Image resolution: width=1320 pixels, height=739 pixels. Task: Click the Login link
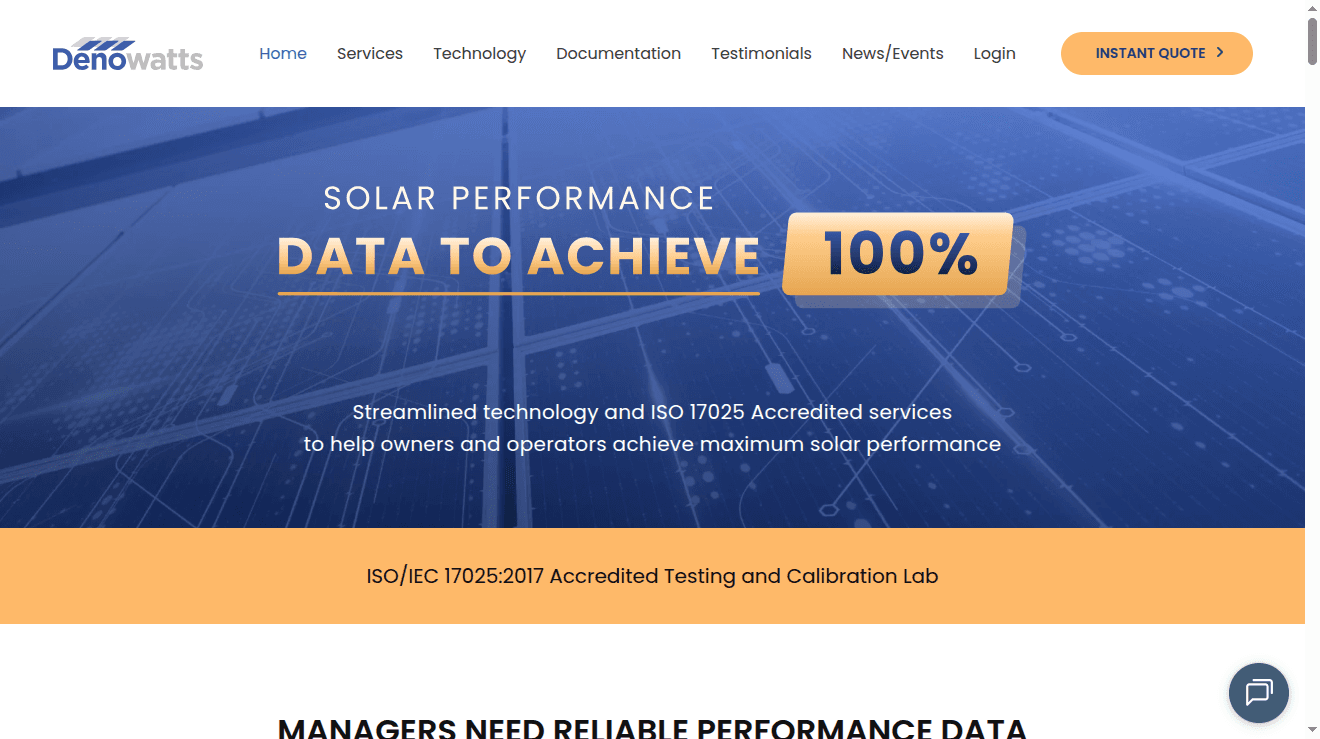coord(994,54)
